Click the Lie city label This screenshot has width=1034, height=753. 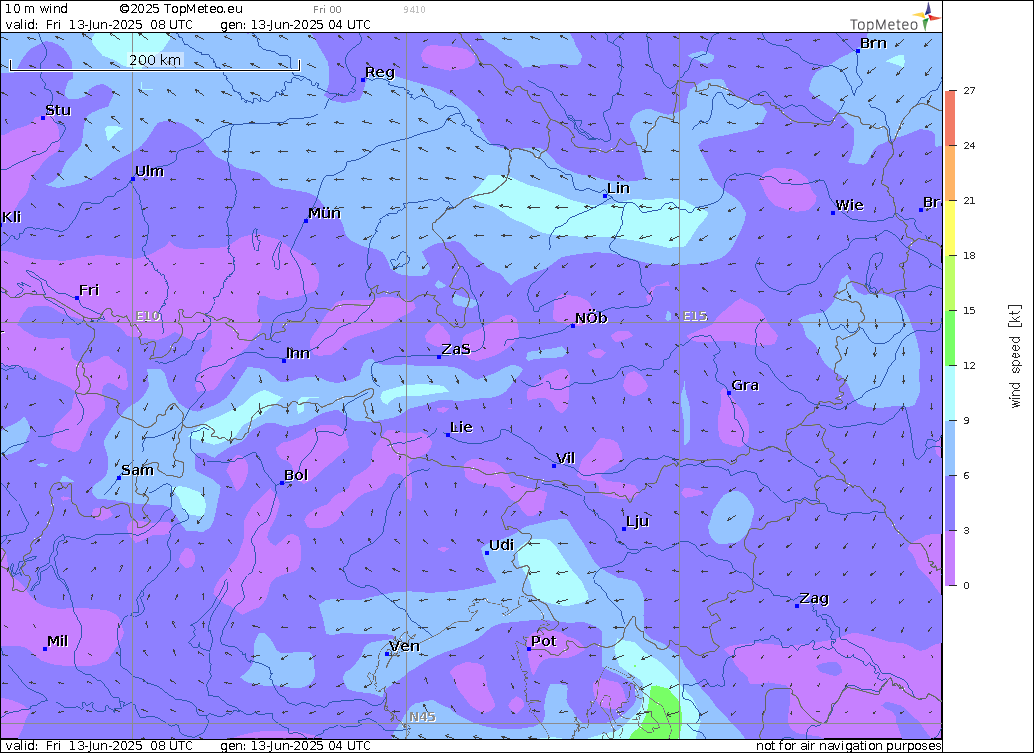(x=461, y=427)
